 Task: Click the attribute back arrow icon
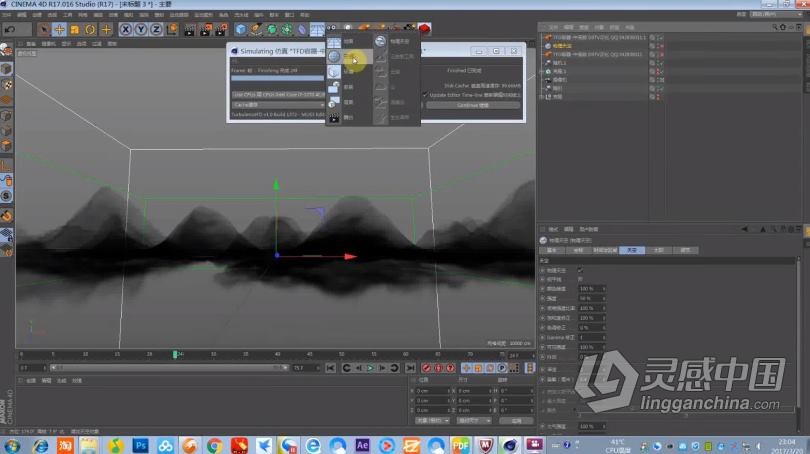coord(744,229)
